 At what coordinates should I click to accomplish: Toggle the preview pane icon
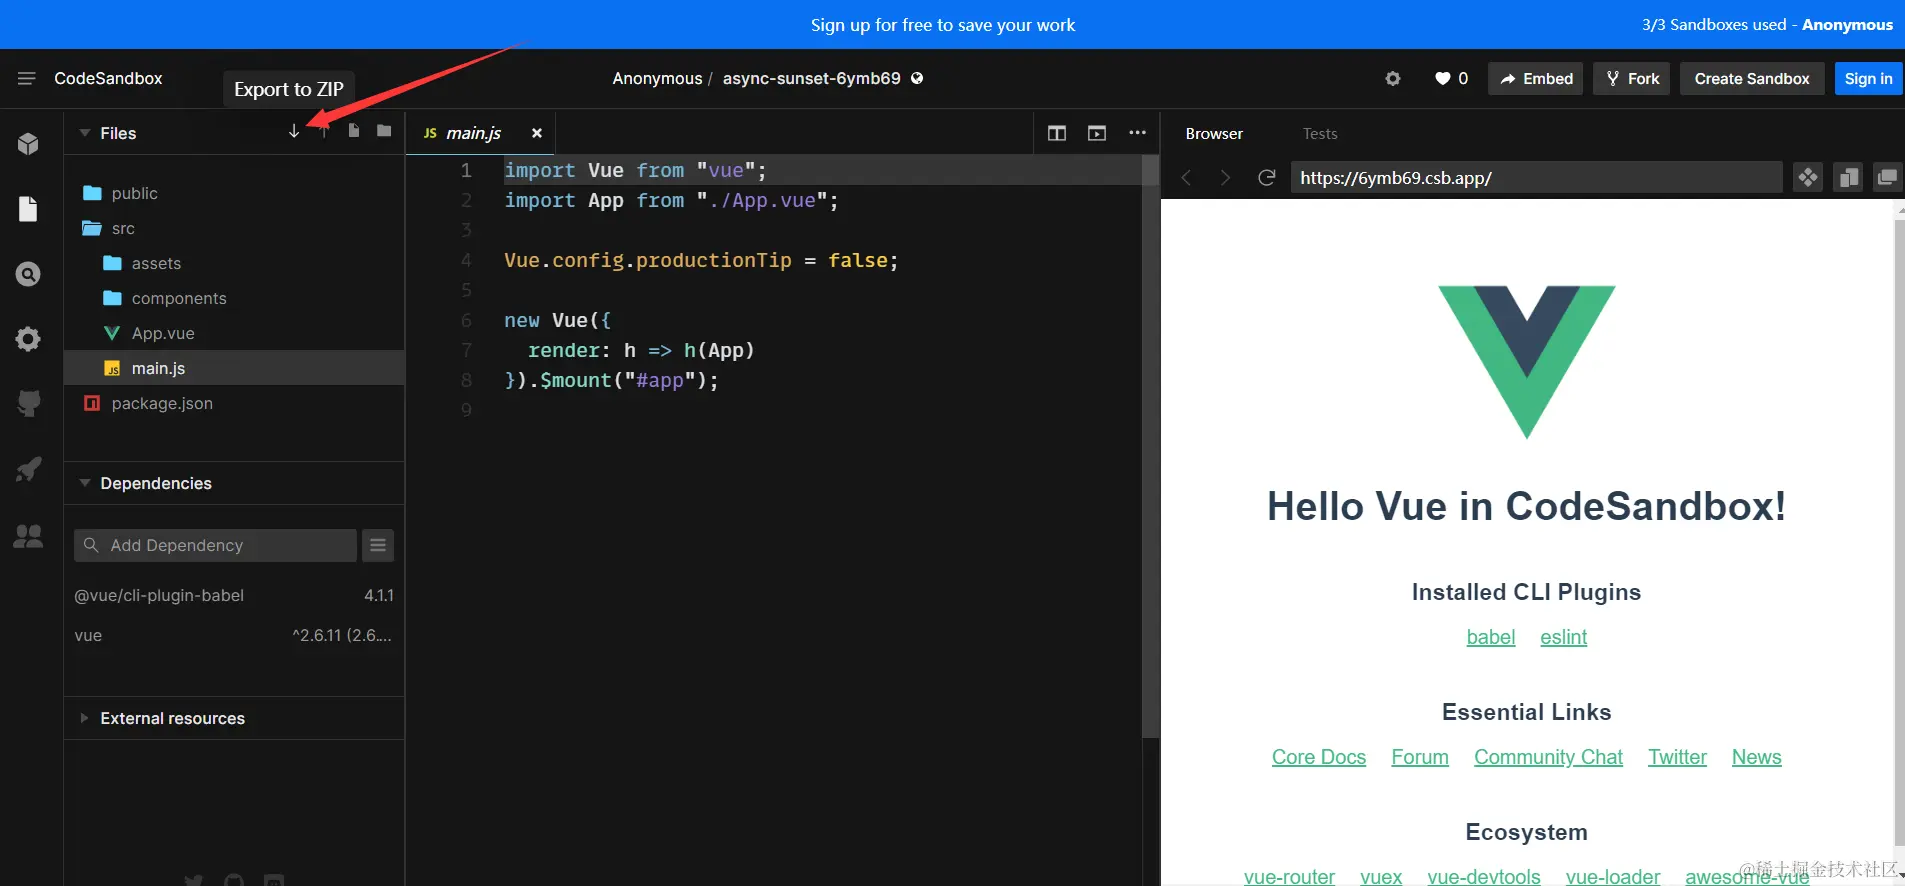point(1097,133)
